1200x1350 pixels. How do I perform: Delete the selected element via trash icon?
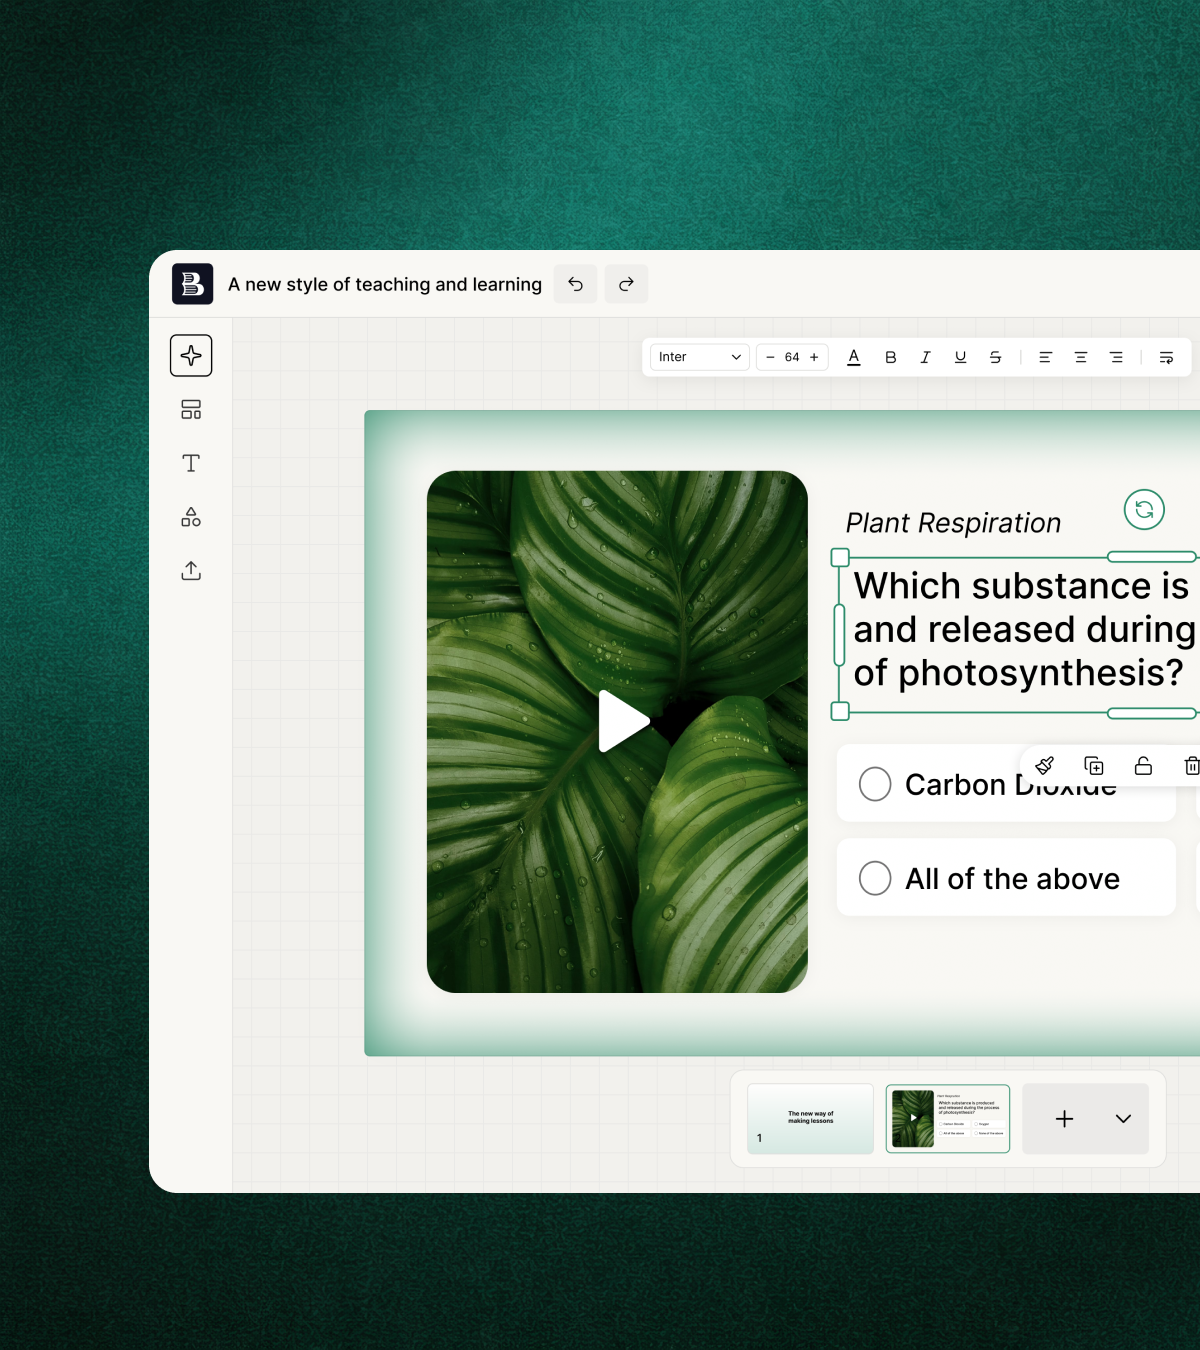click(1192, 766)
